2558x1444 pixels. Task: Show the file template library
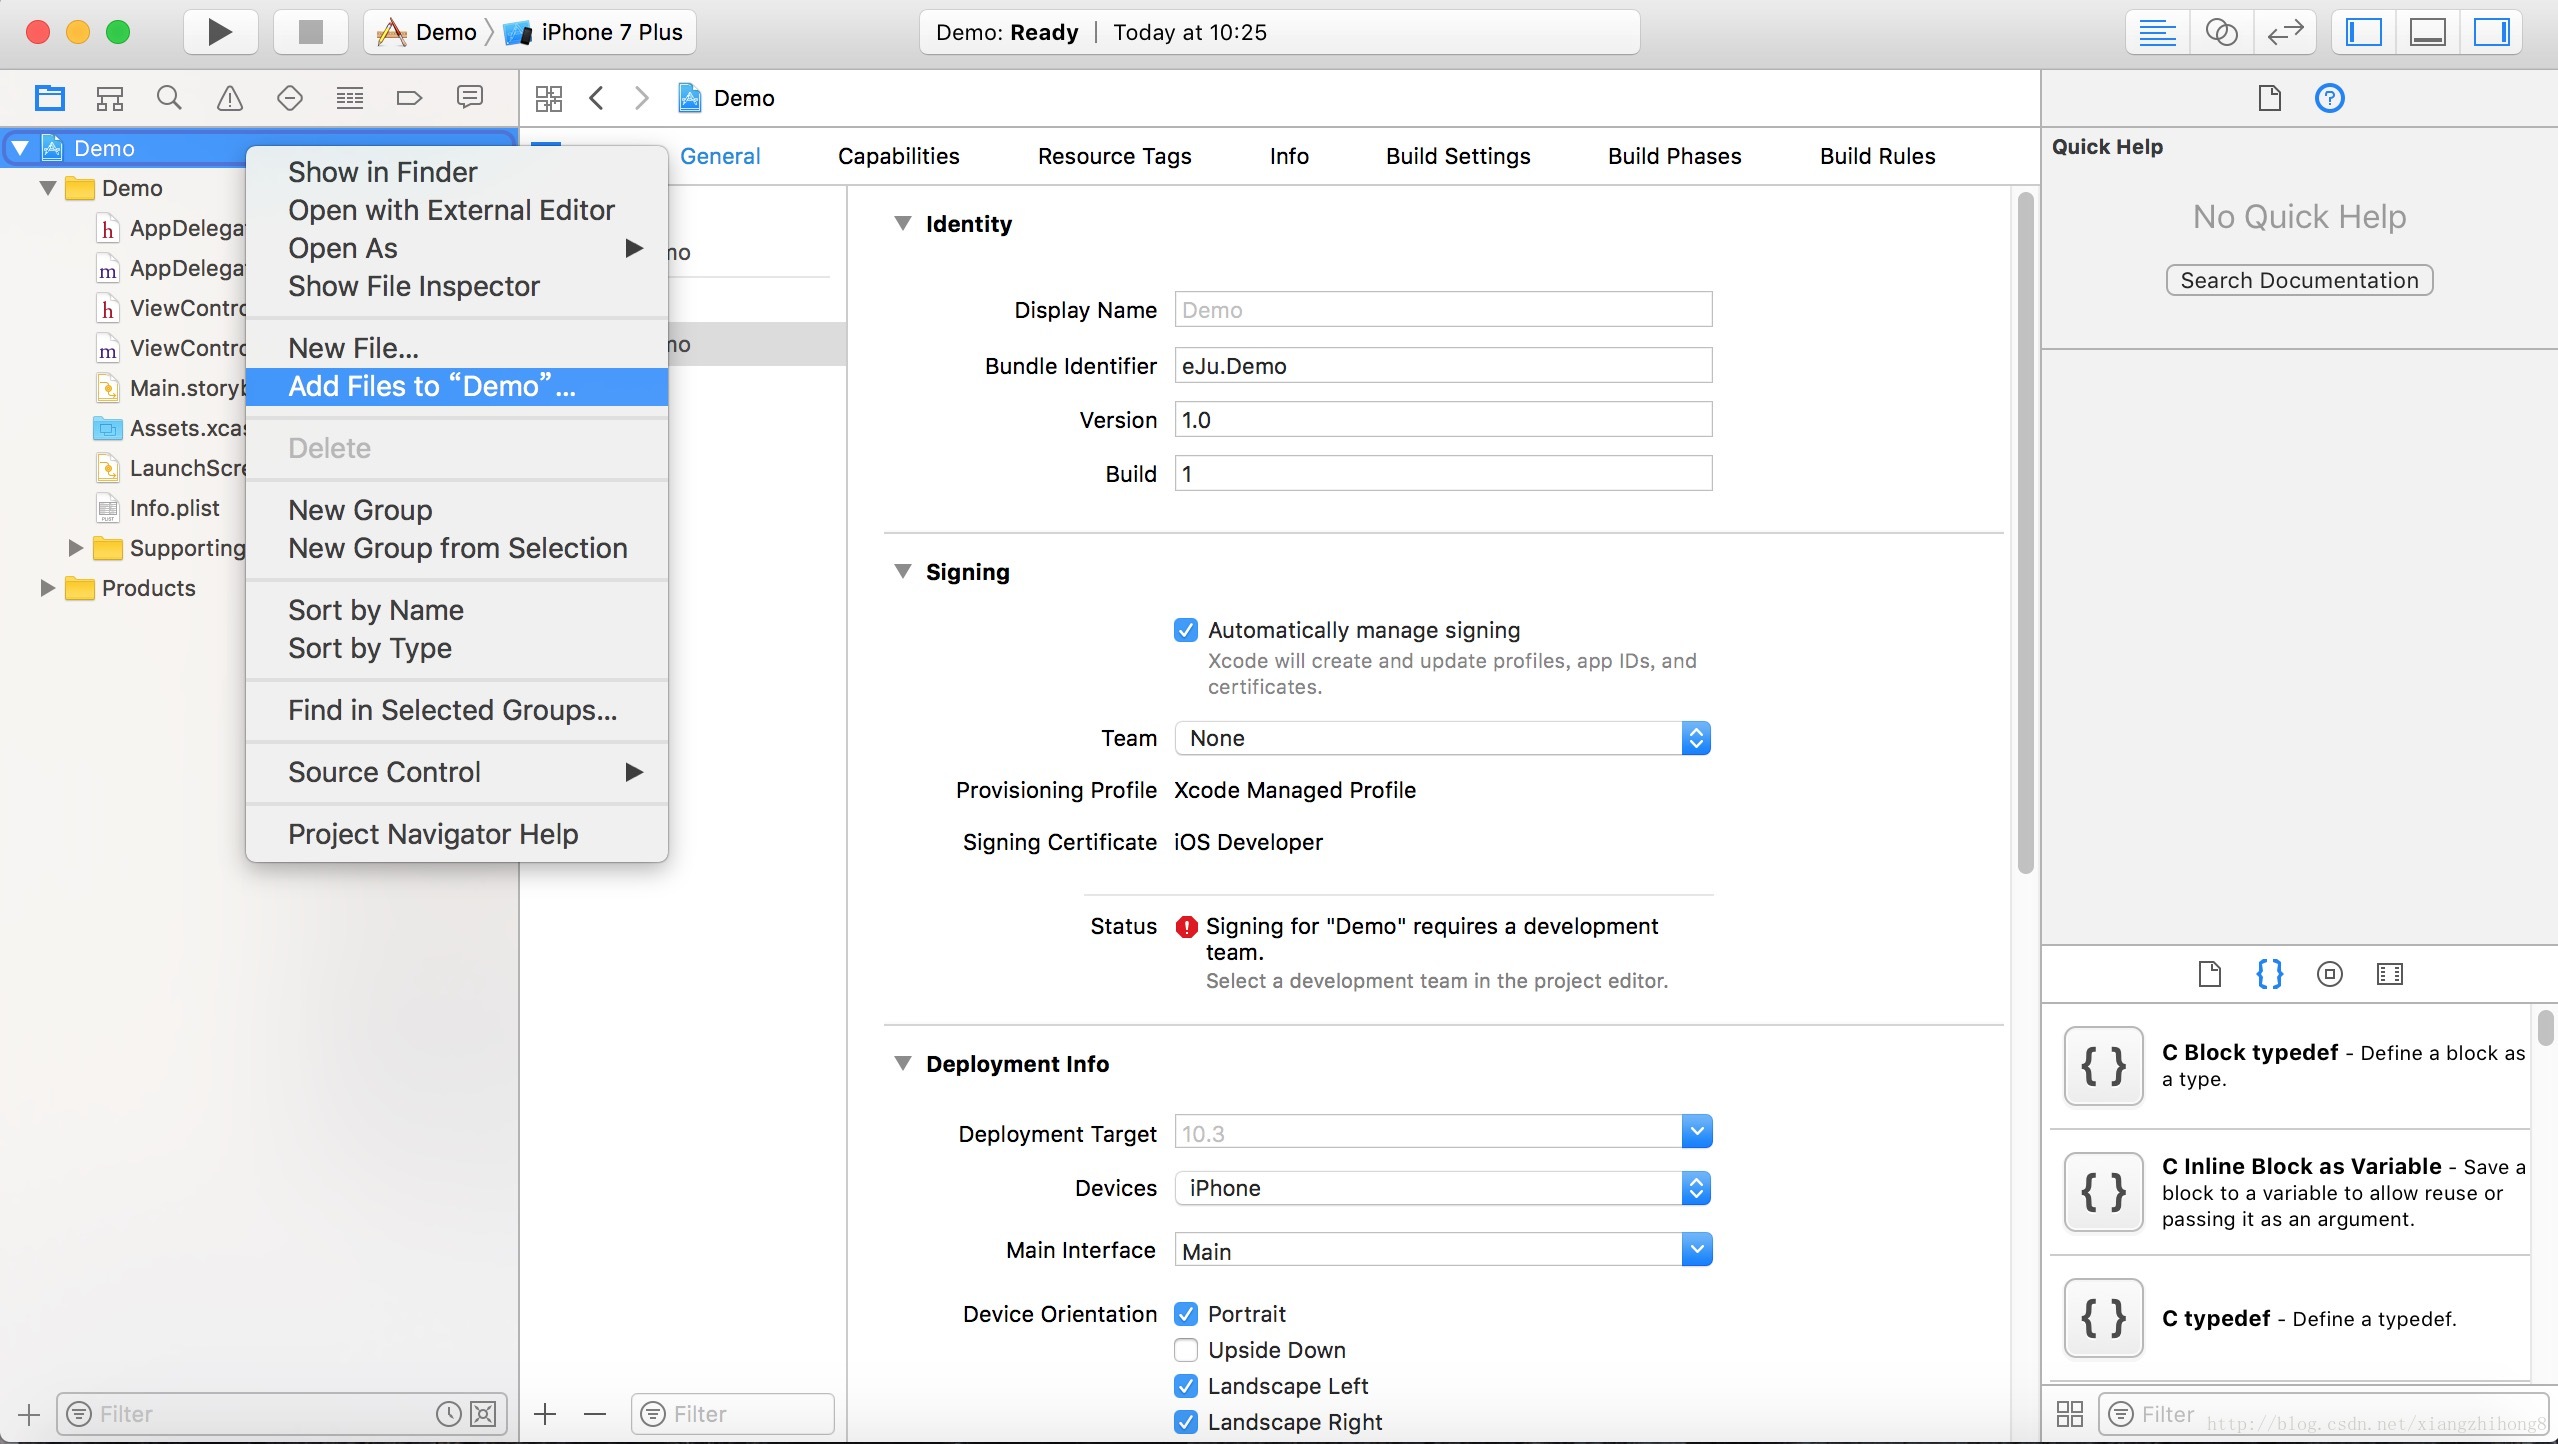click(x=2210, y=974)
